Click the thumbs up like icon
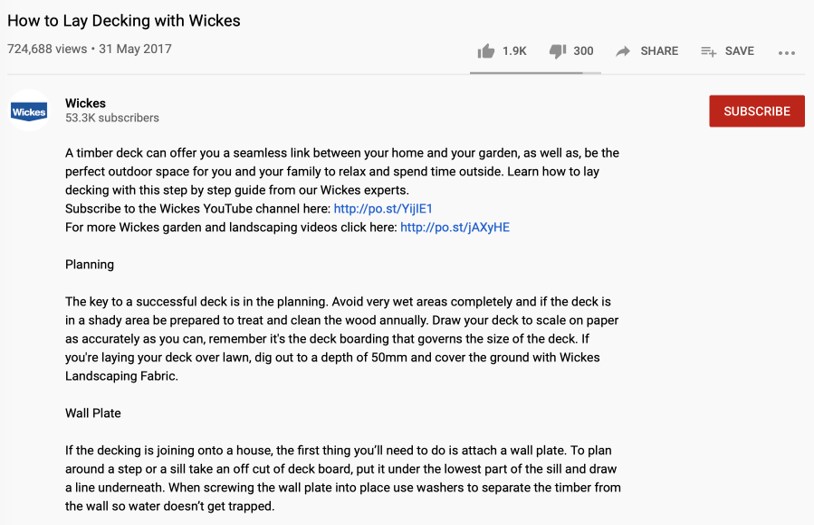The image size is (814, 525). (x=486, y=51)
